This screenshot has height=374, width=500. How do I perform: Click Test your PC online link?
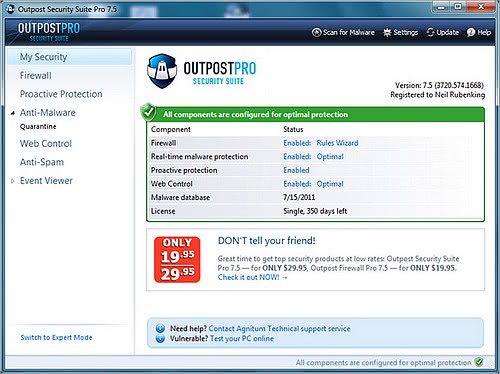click(242, 339)
